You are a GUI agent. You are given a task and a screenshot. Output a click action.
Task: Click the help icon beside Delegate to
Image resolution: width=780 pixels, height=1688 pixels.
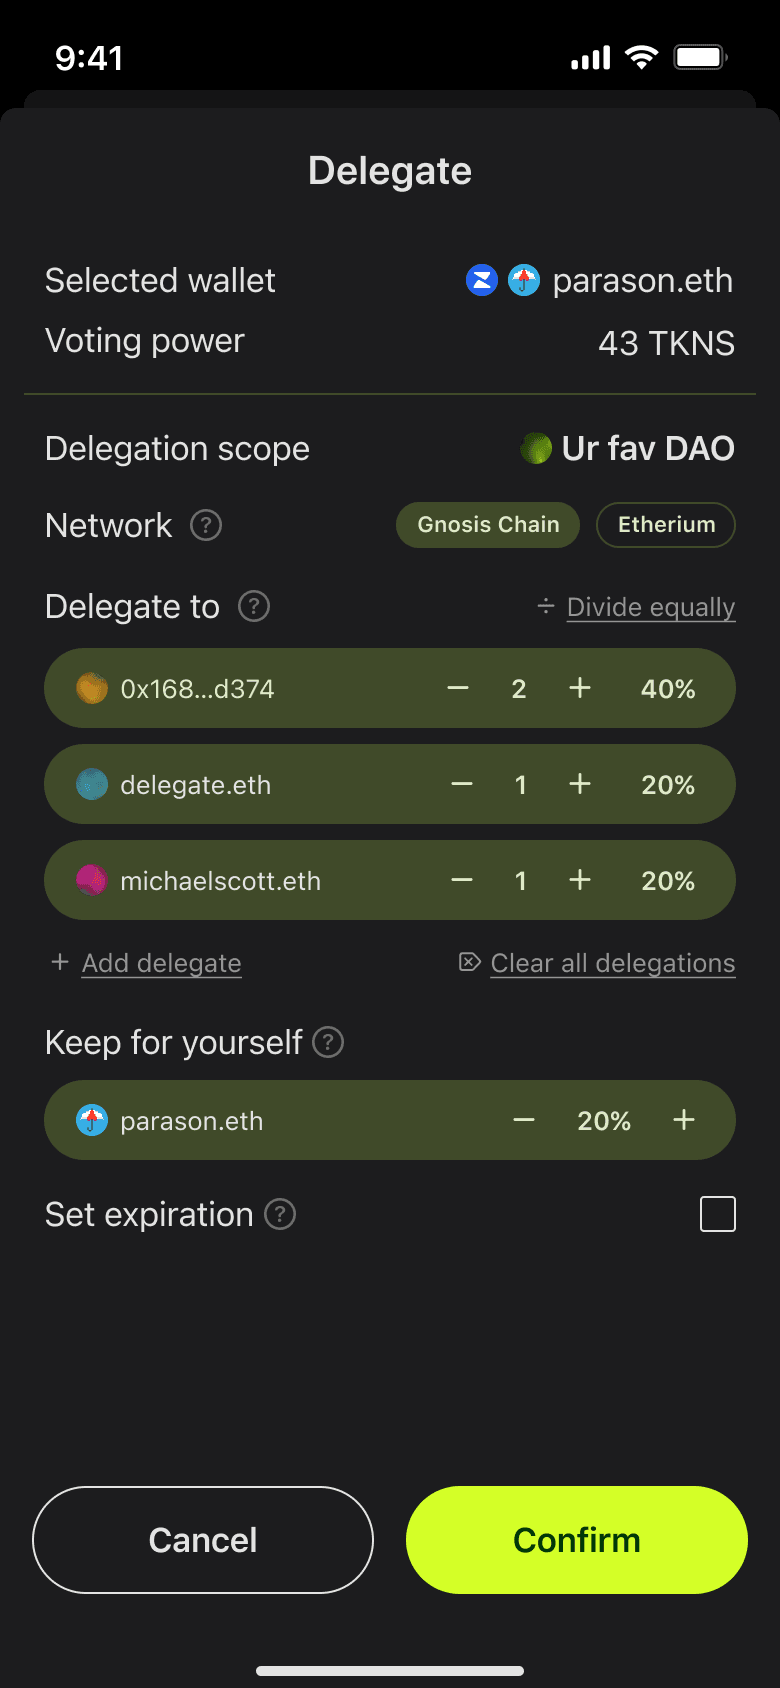[254, 606]
